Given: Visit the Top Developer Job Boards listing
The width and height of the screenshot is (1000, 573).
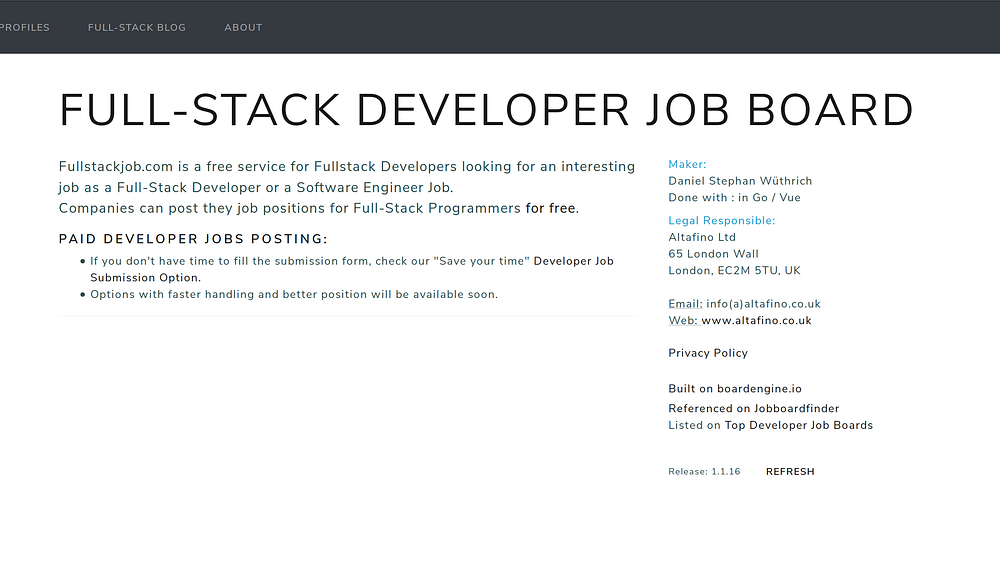Looking at the screenshot, I should [799, 425].
